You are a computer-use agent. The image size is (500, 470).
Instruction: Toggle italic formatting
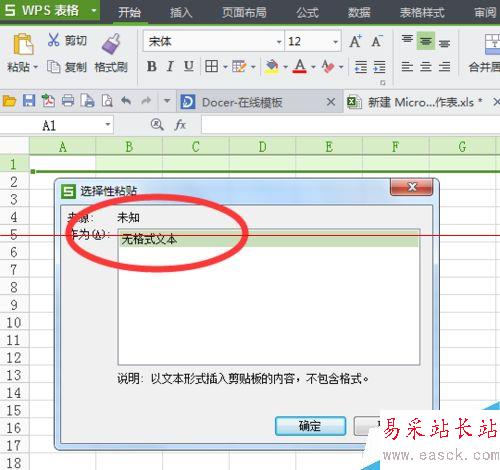(x=170, y=66)
